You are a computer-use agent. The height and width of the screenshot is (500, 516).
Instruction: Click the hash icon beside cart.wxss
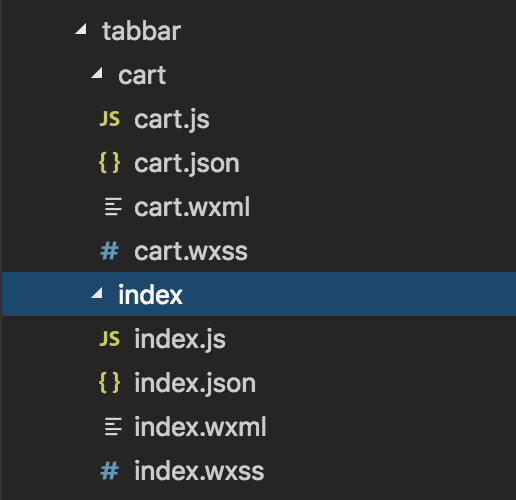click(x=110, y=251)
